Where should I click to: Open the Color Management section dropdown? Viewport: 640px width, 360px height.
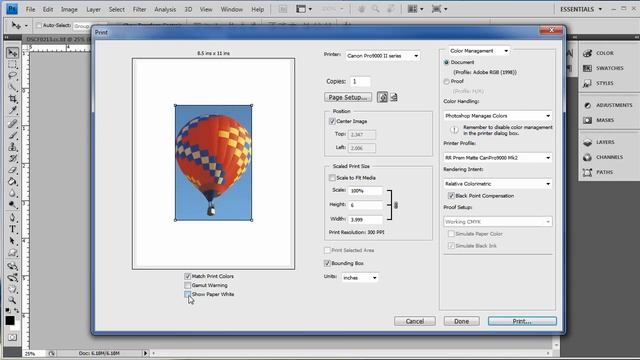point(479,51)
